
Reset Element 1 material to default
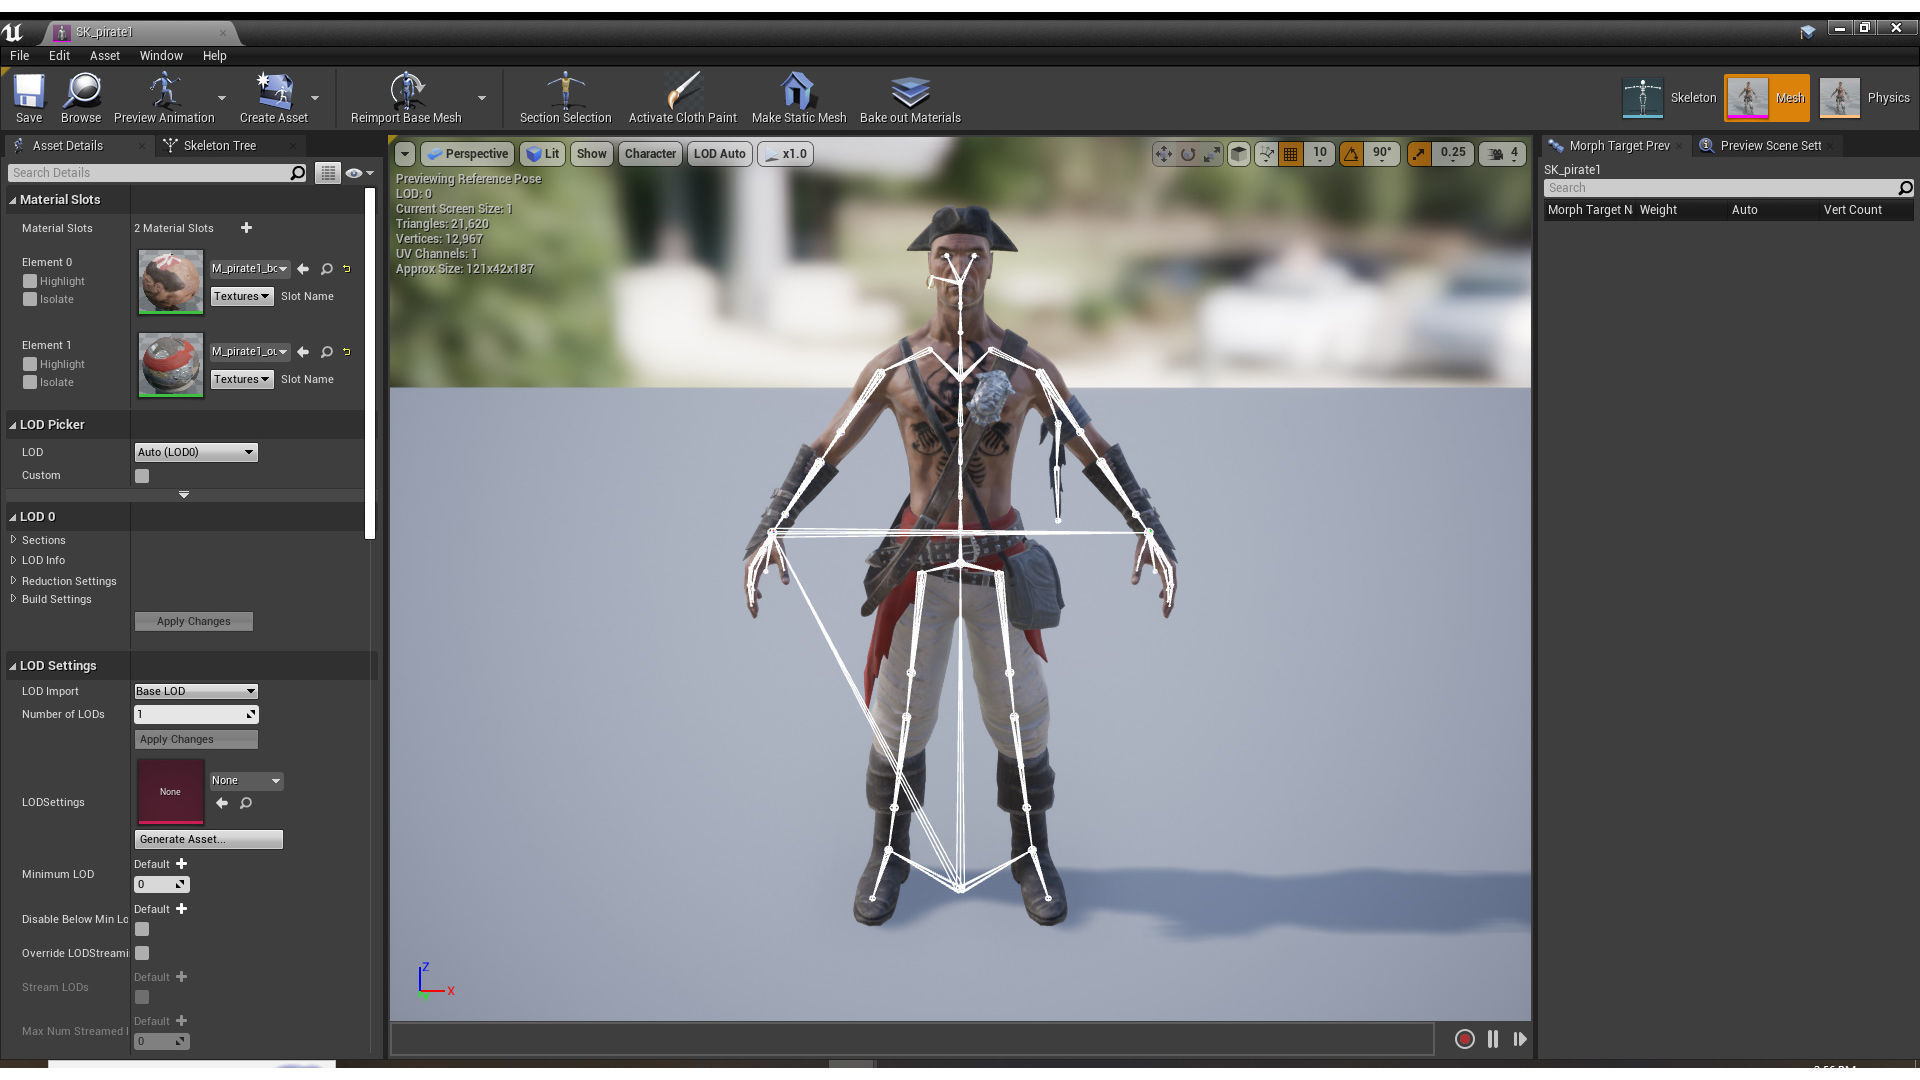click(347, 352)
